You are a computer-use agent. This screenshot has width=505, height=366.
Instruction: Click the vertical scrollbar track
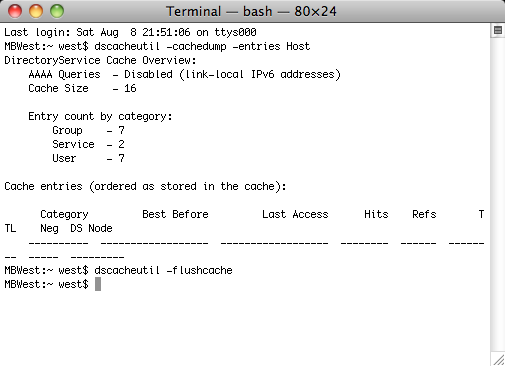(x=498, y=194)
